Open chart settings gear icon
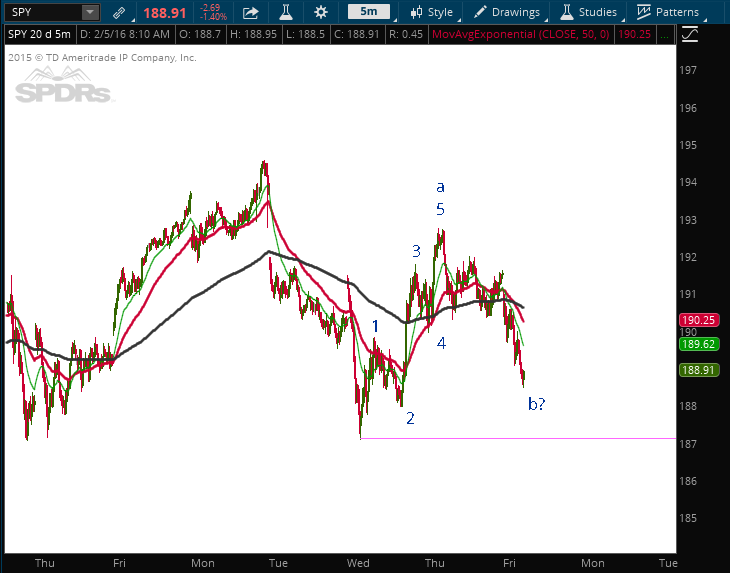Screen dimensions: 730x573 pyautogui.click(x=320, y=13)
